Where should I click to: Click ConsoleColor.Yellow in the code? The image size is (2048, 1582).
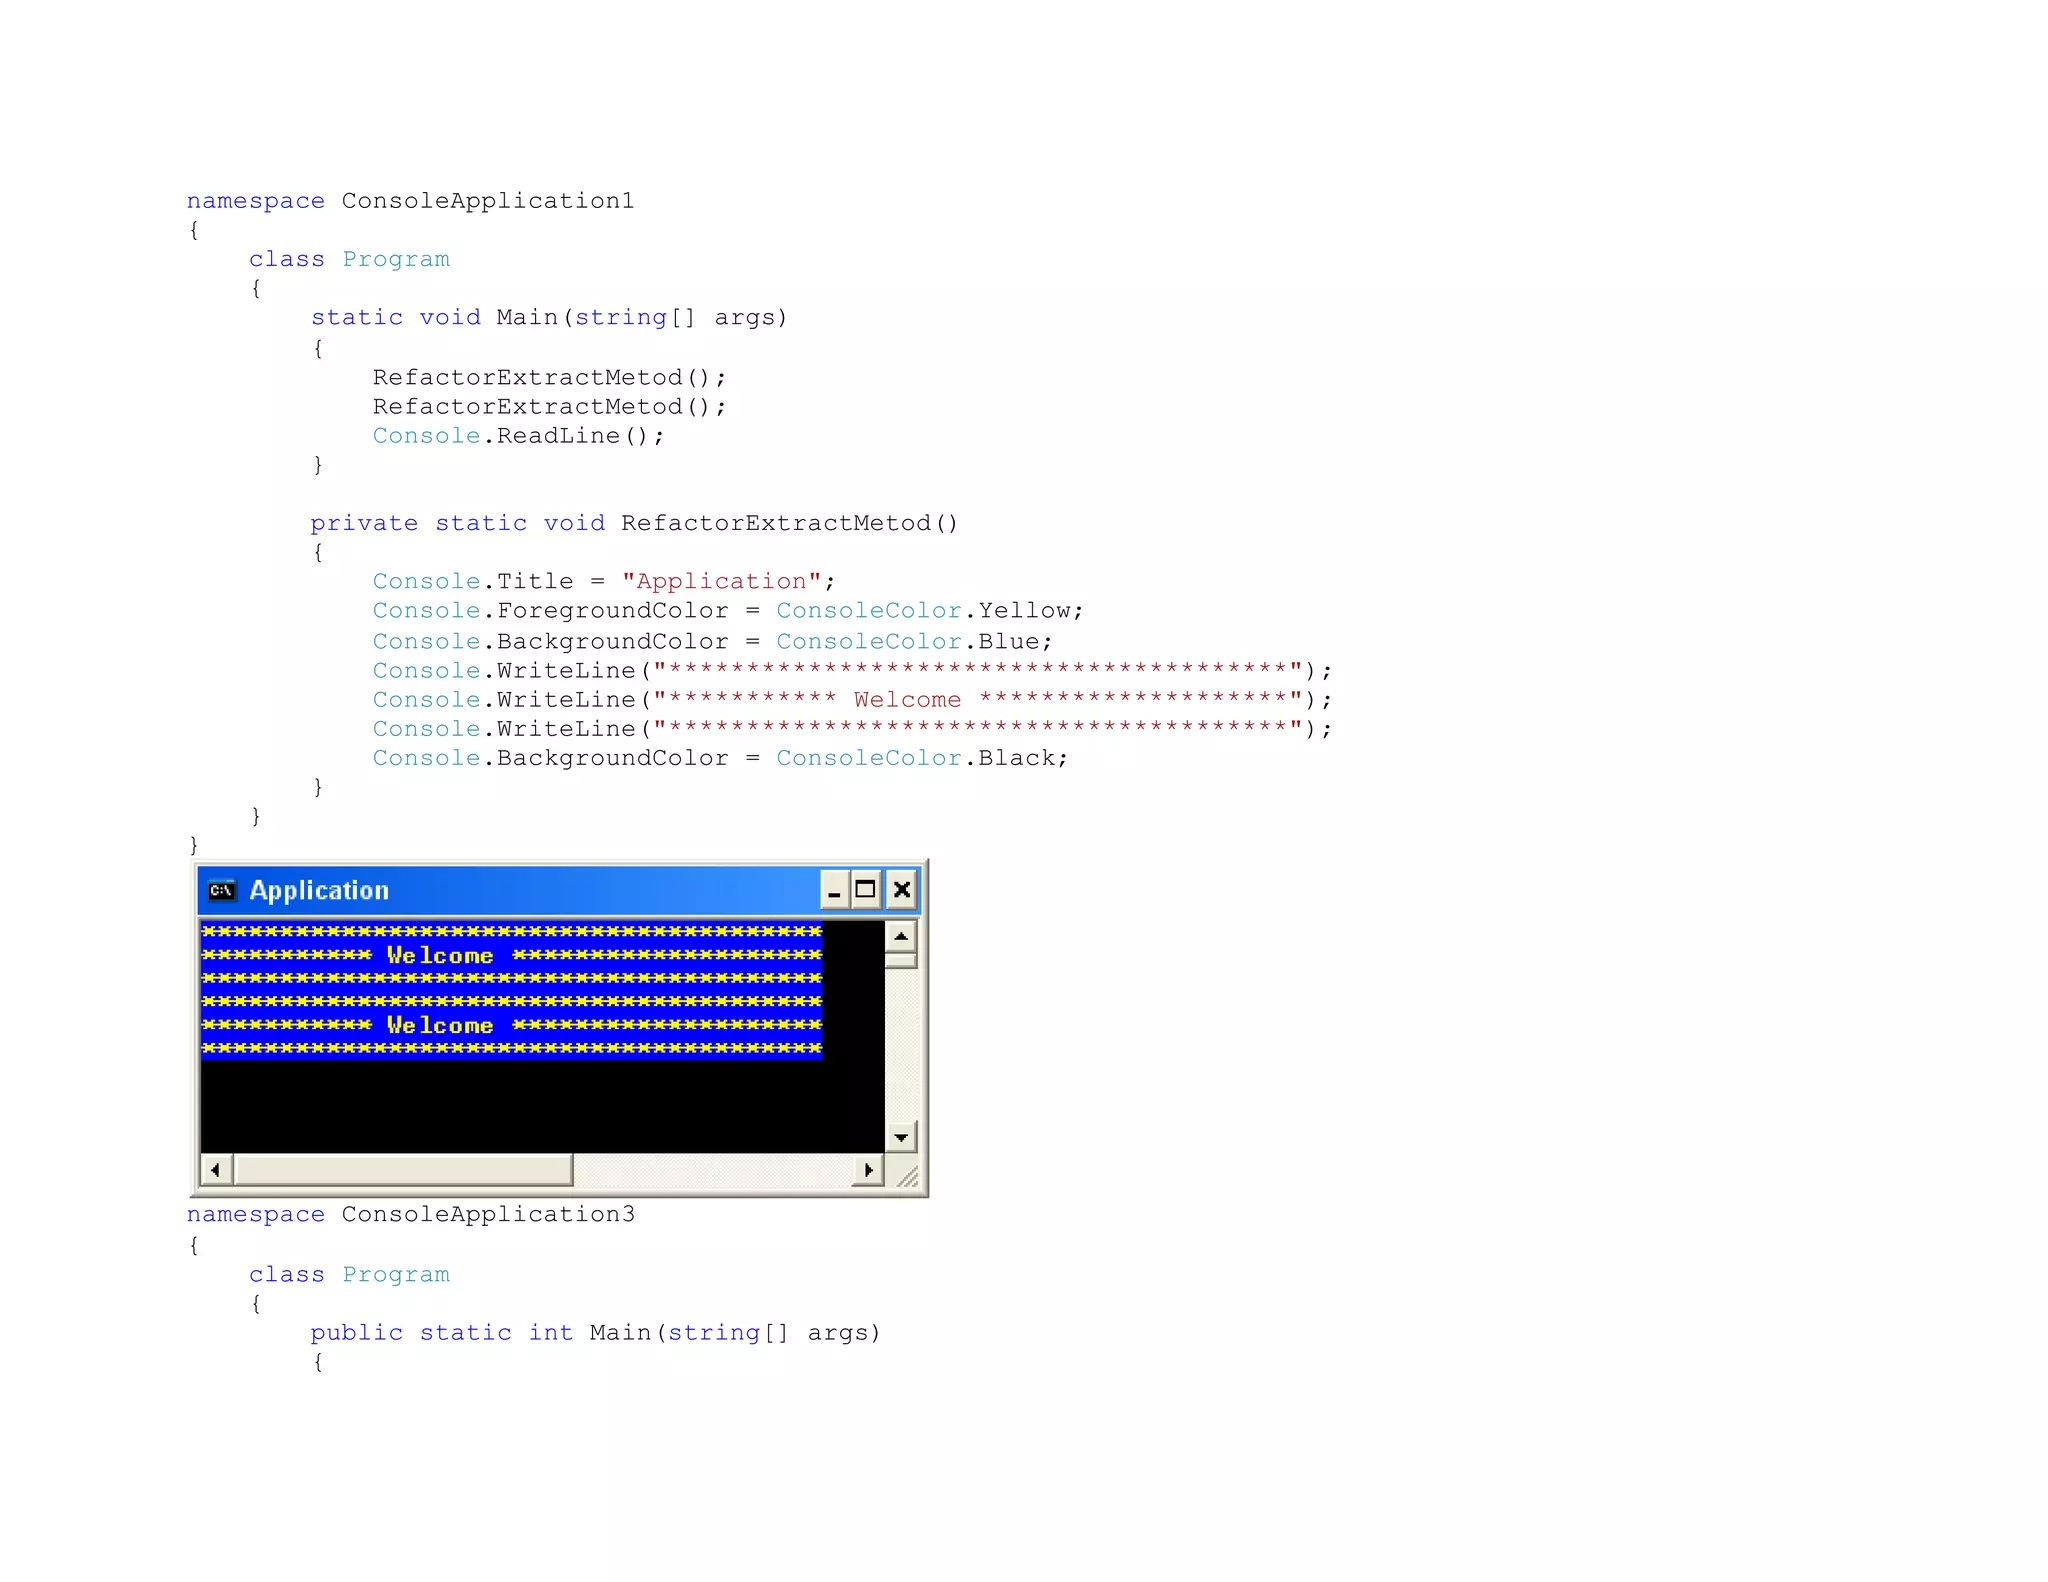coord(929,610)
